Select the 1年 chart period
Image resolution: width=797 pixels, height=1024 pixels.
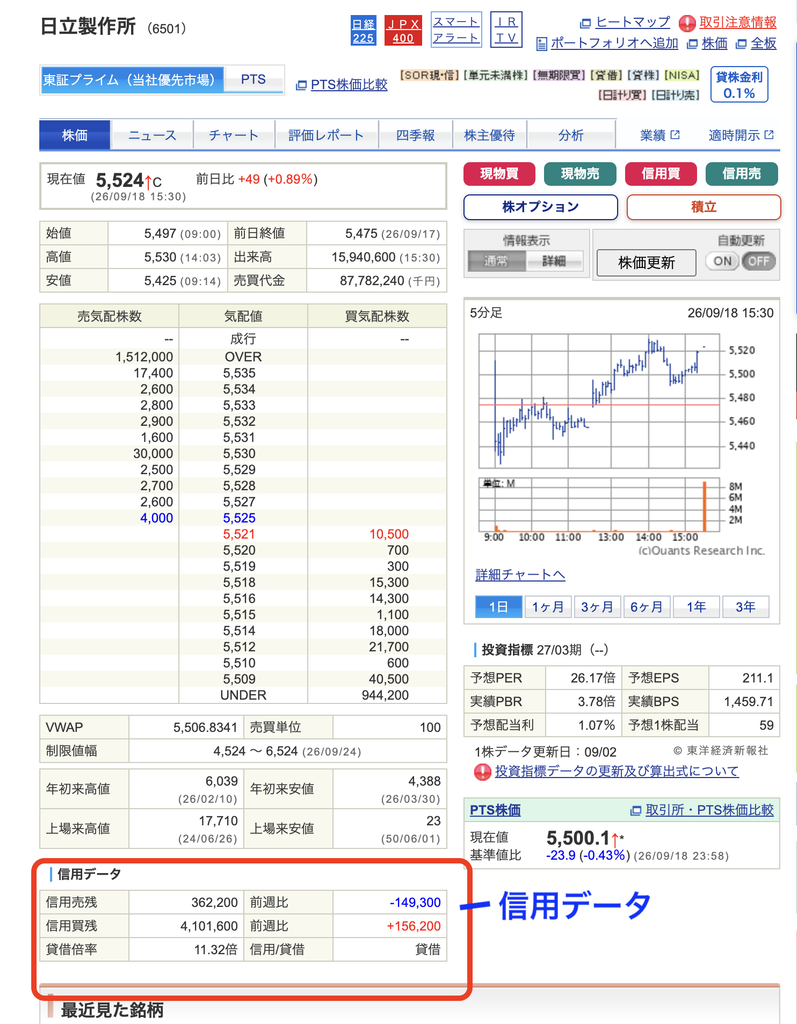coord(696,607)
